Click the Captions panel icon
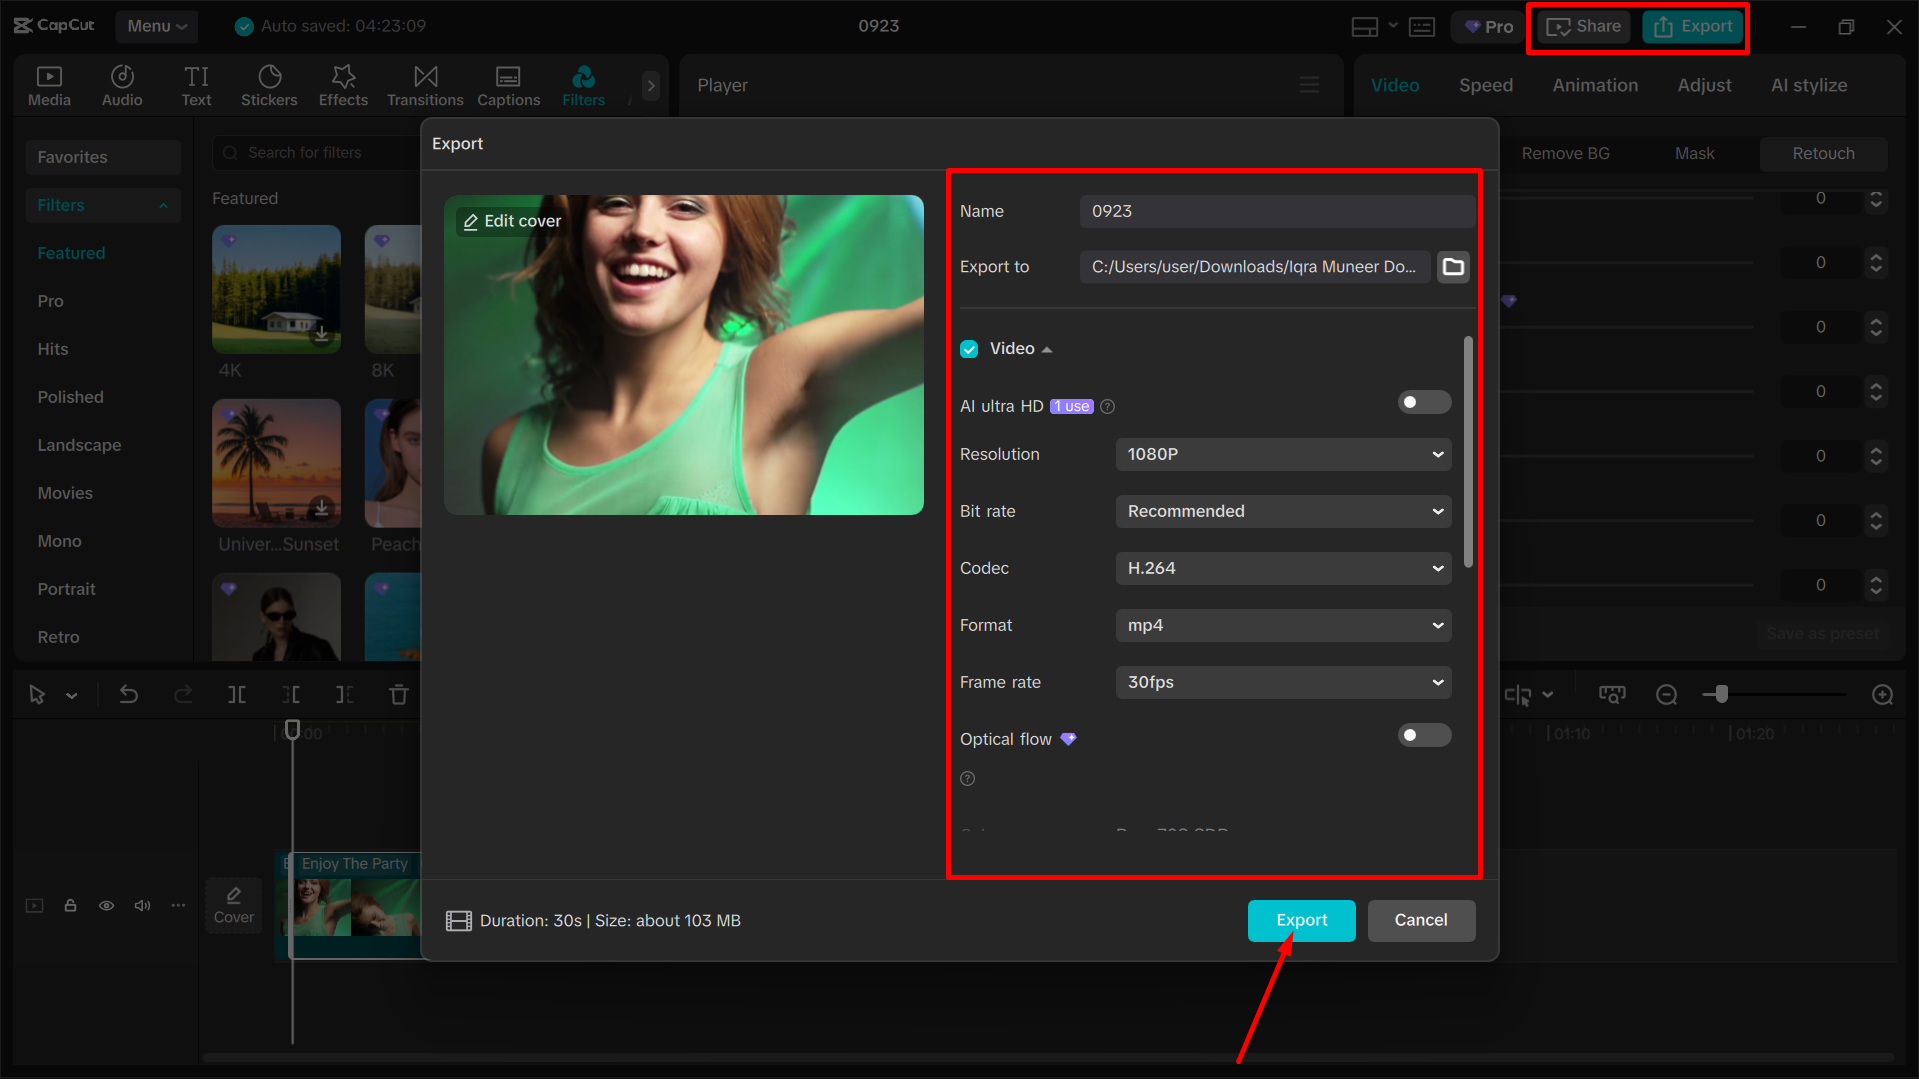Screen dimensions: 1919x1079 (x=508, y=84)
